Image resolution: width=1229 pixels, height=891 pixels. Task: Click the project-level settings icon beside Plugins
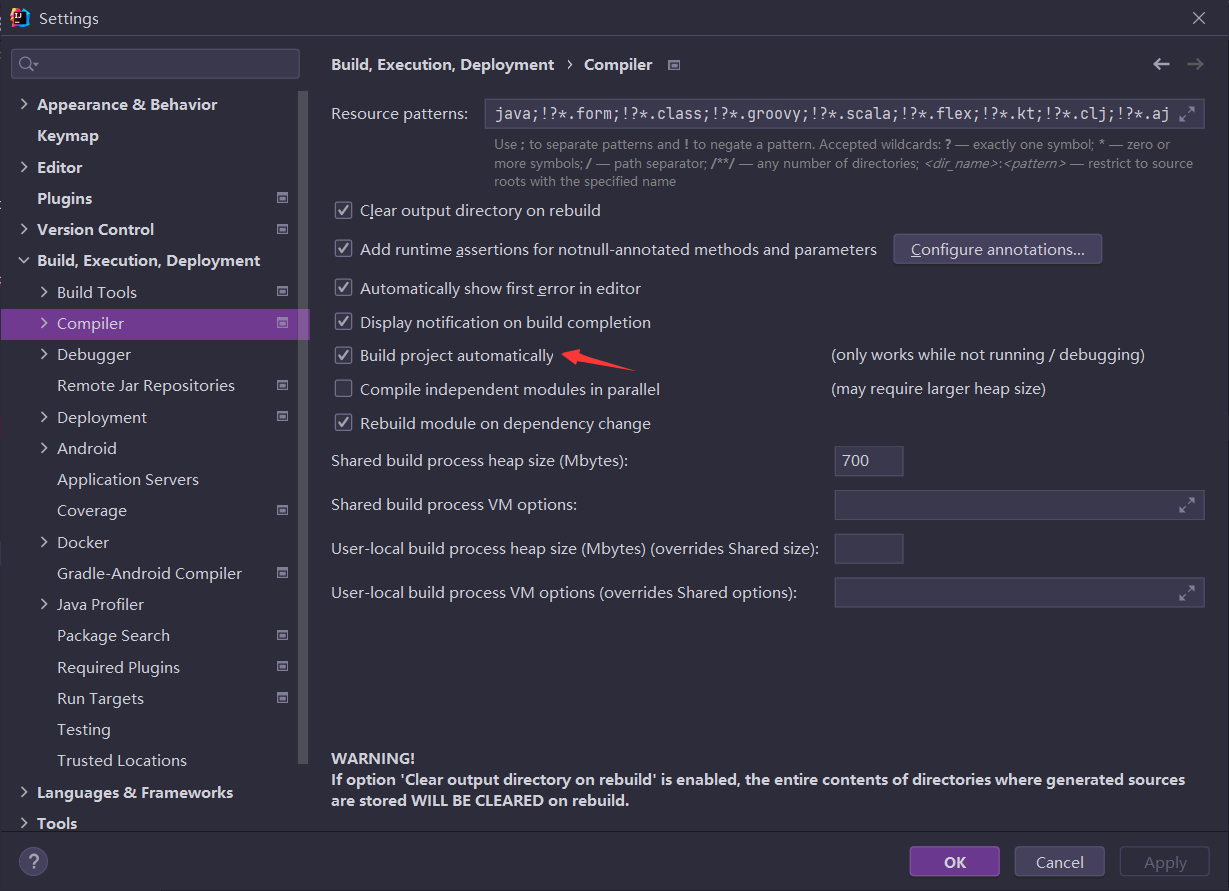pyautogui.click(x=283, y=198)
